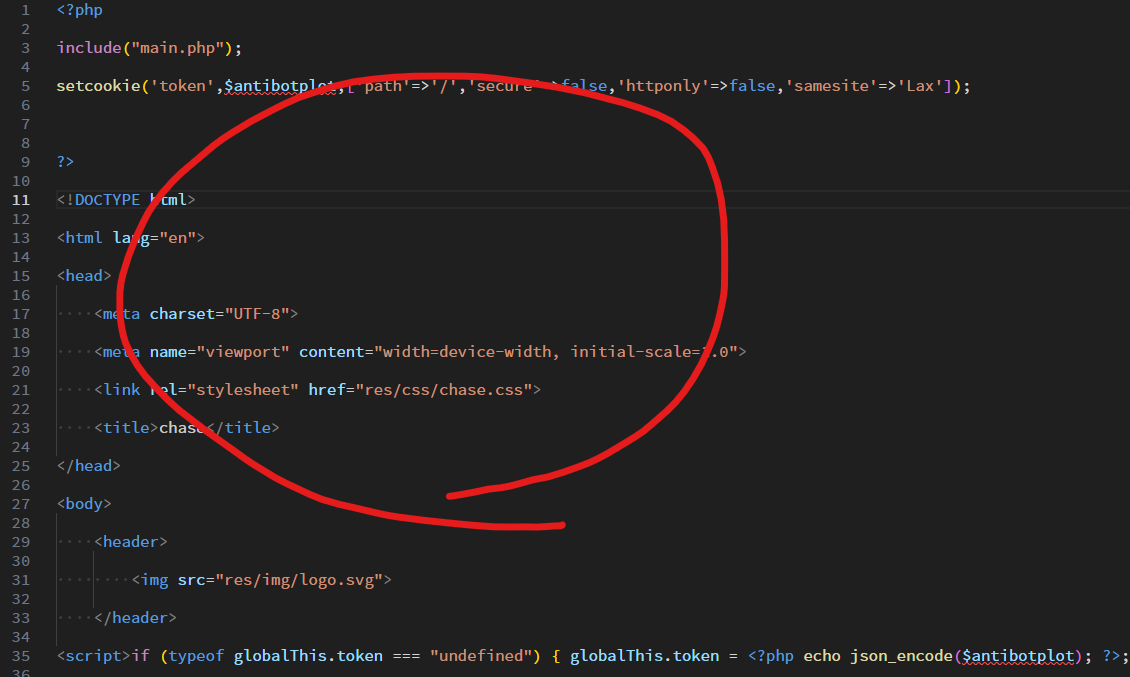The height and width of the screenshot is (677, 1130).
Task: Click the opening <script> tag
Action: (x=94, y=656)
